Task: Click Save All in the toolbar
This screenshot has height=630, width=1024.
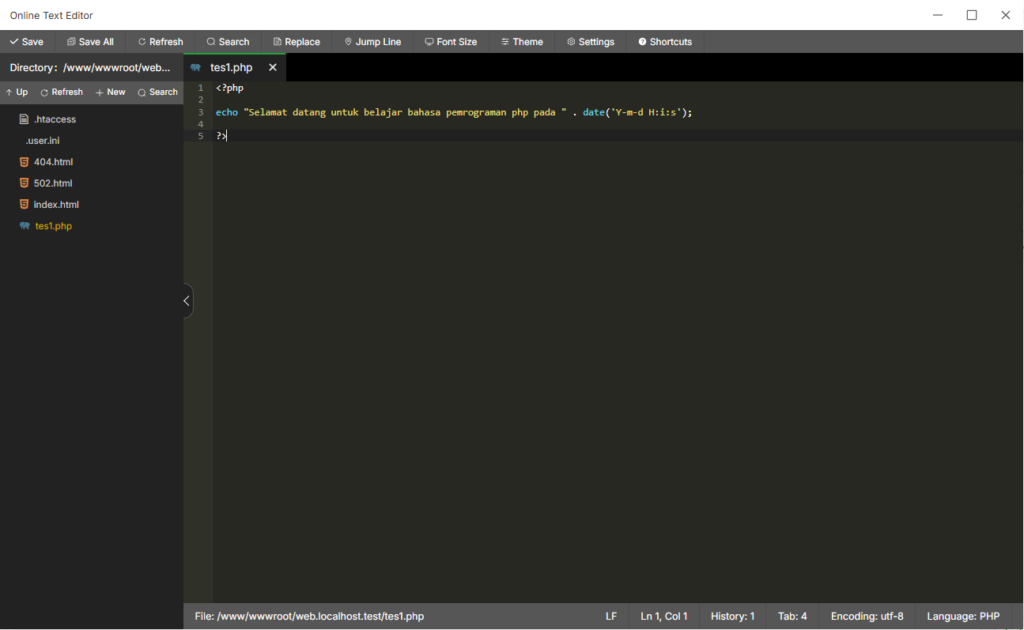Action: pos(90,42)
